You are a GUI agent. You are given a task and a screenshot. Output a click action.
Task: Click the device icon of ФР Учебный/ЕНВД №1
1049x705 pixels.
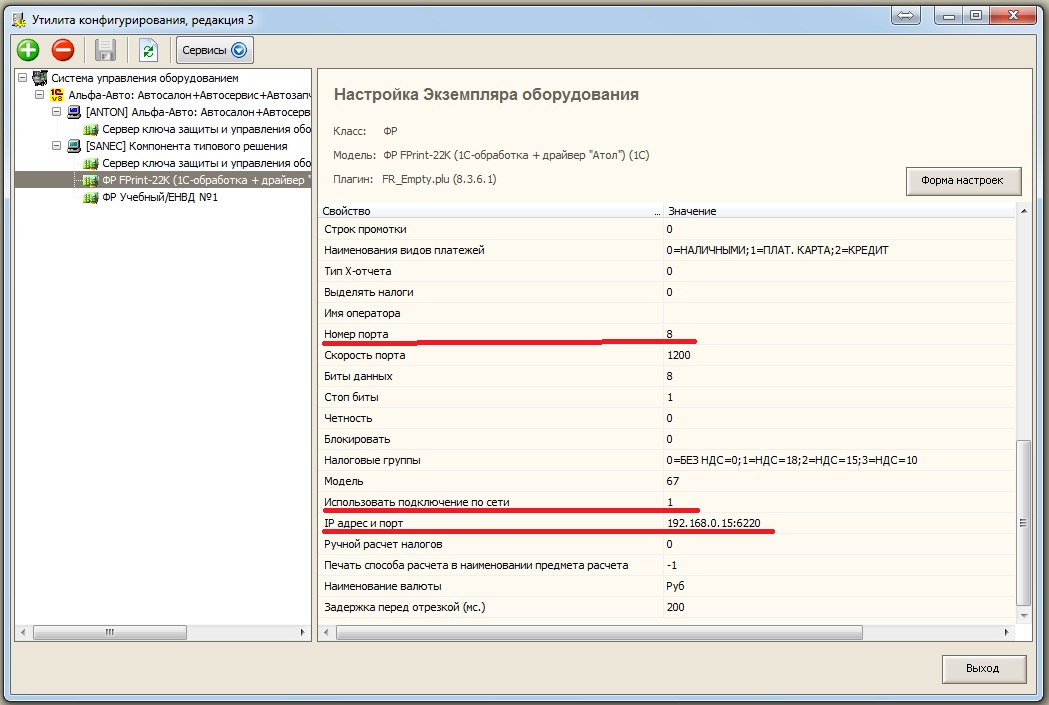pyautogui.click(x=90, y=197)
